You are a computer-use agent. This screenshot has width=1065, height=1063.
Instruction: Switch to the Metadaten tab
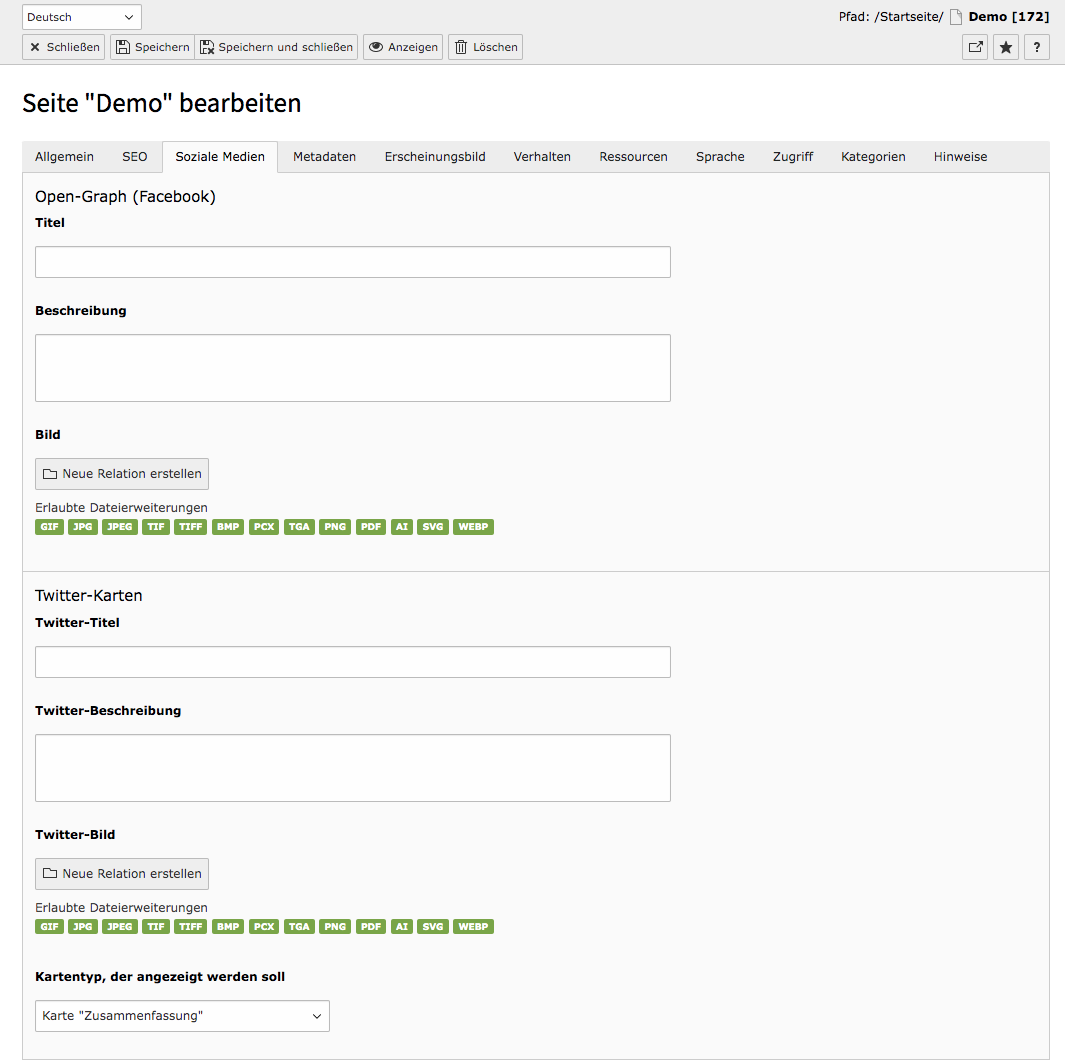(324, 156)
